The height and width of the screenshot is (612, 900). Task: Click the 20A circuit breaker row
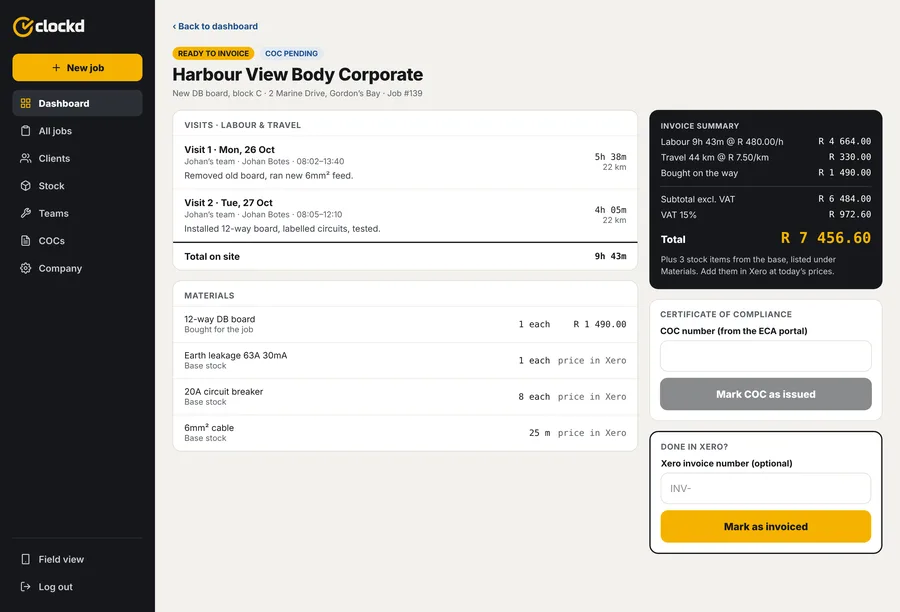[x=405, y=397]
